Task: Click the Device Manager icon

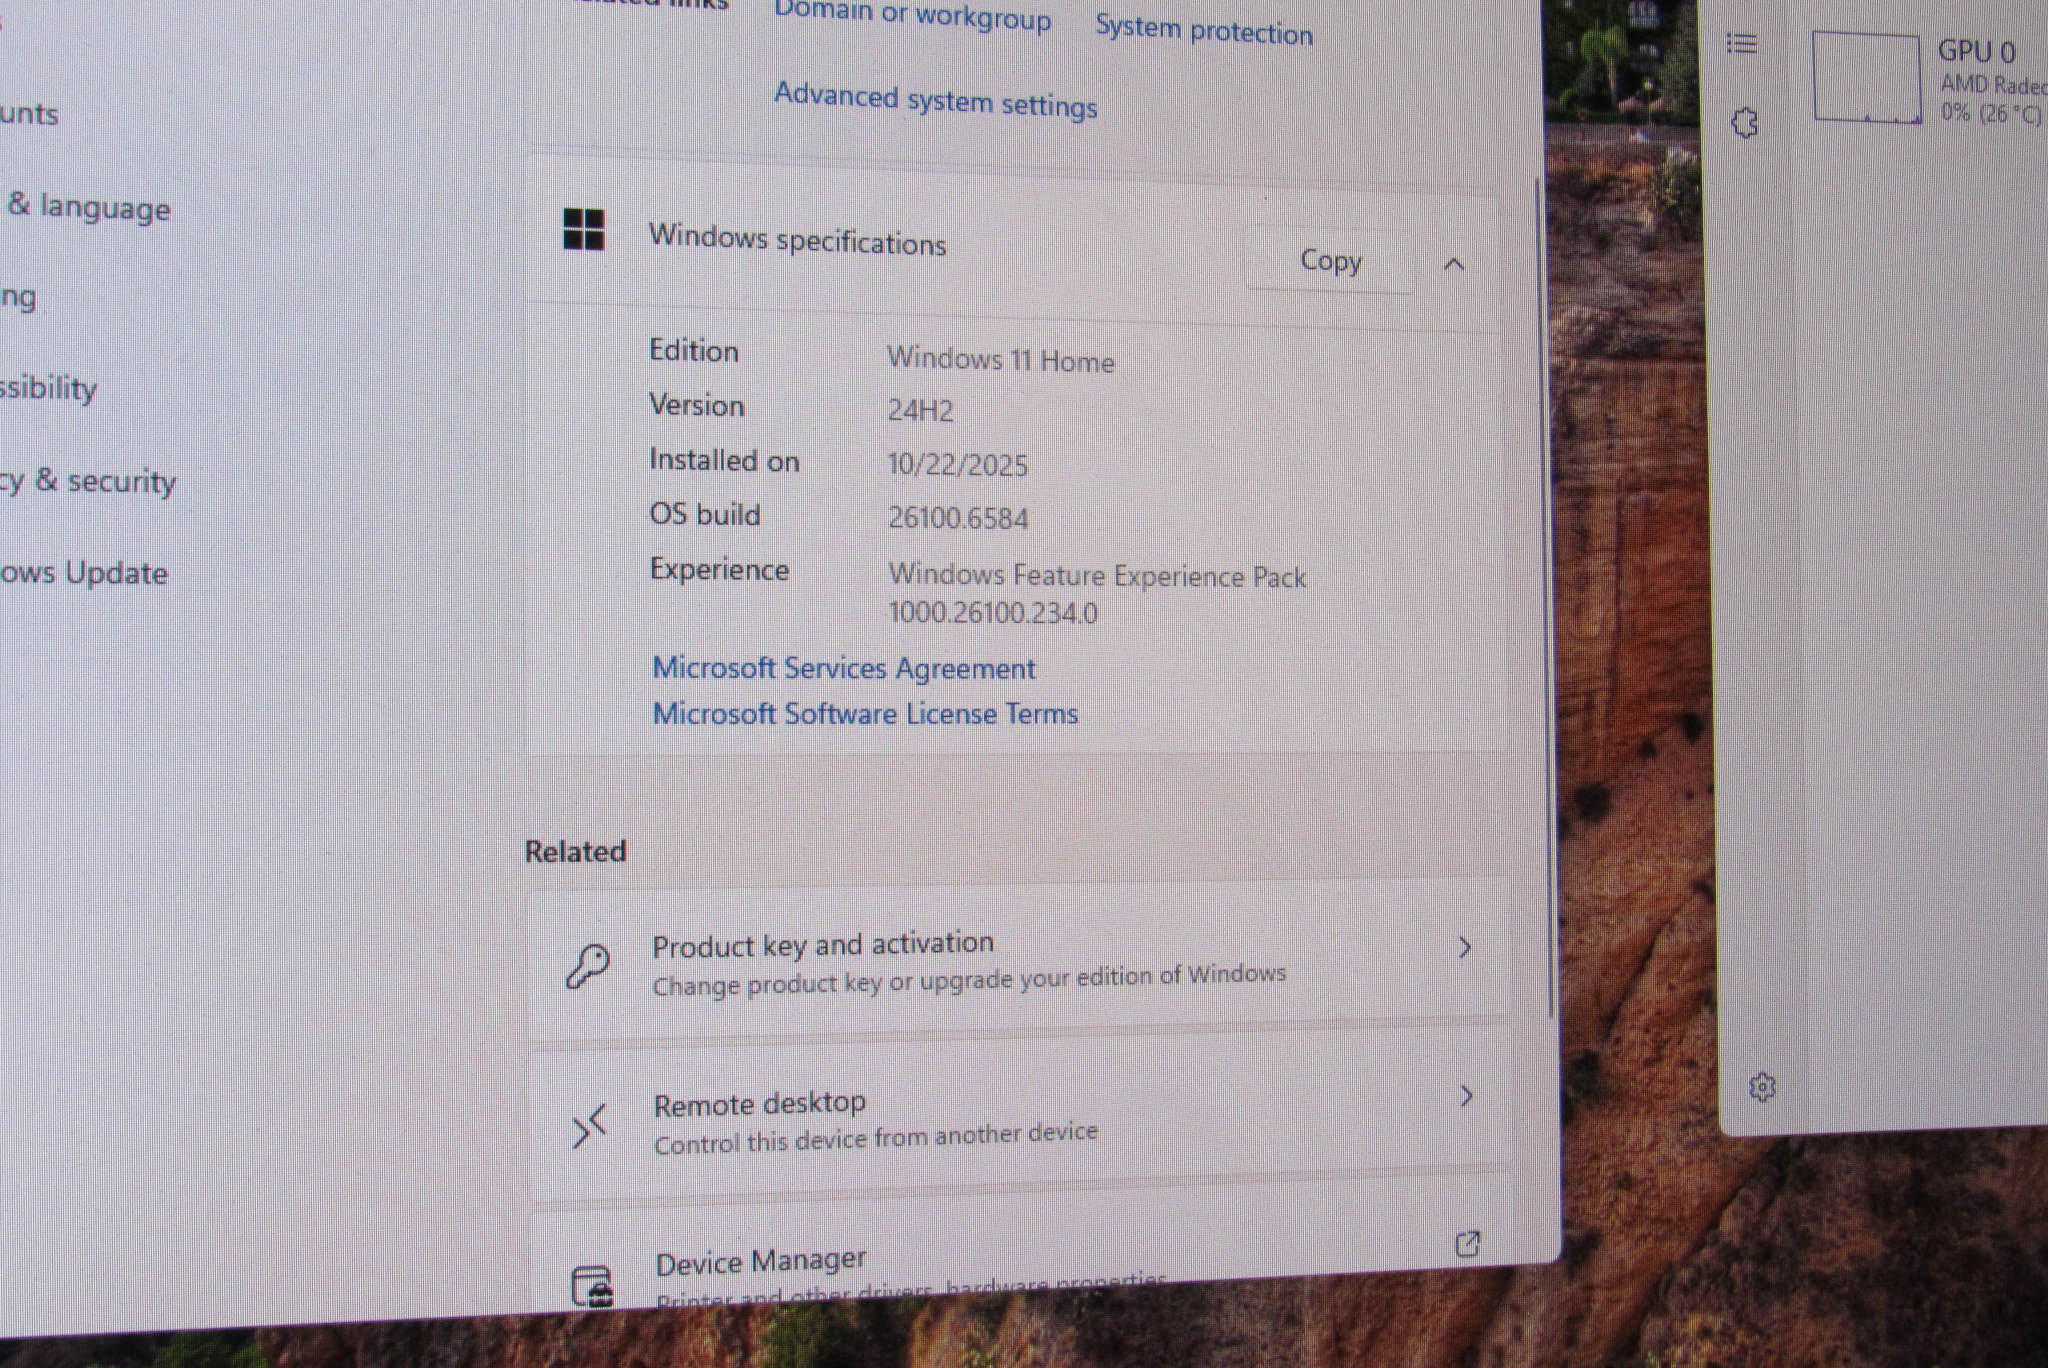Action: (x=592, y=1286)
